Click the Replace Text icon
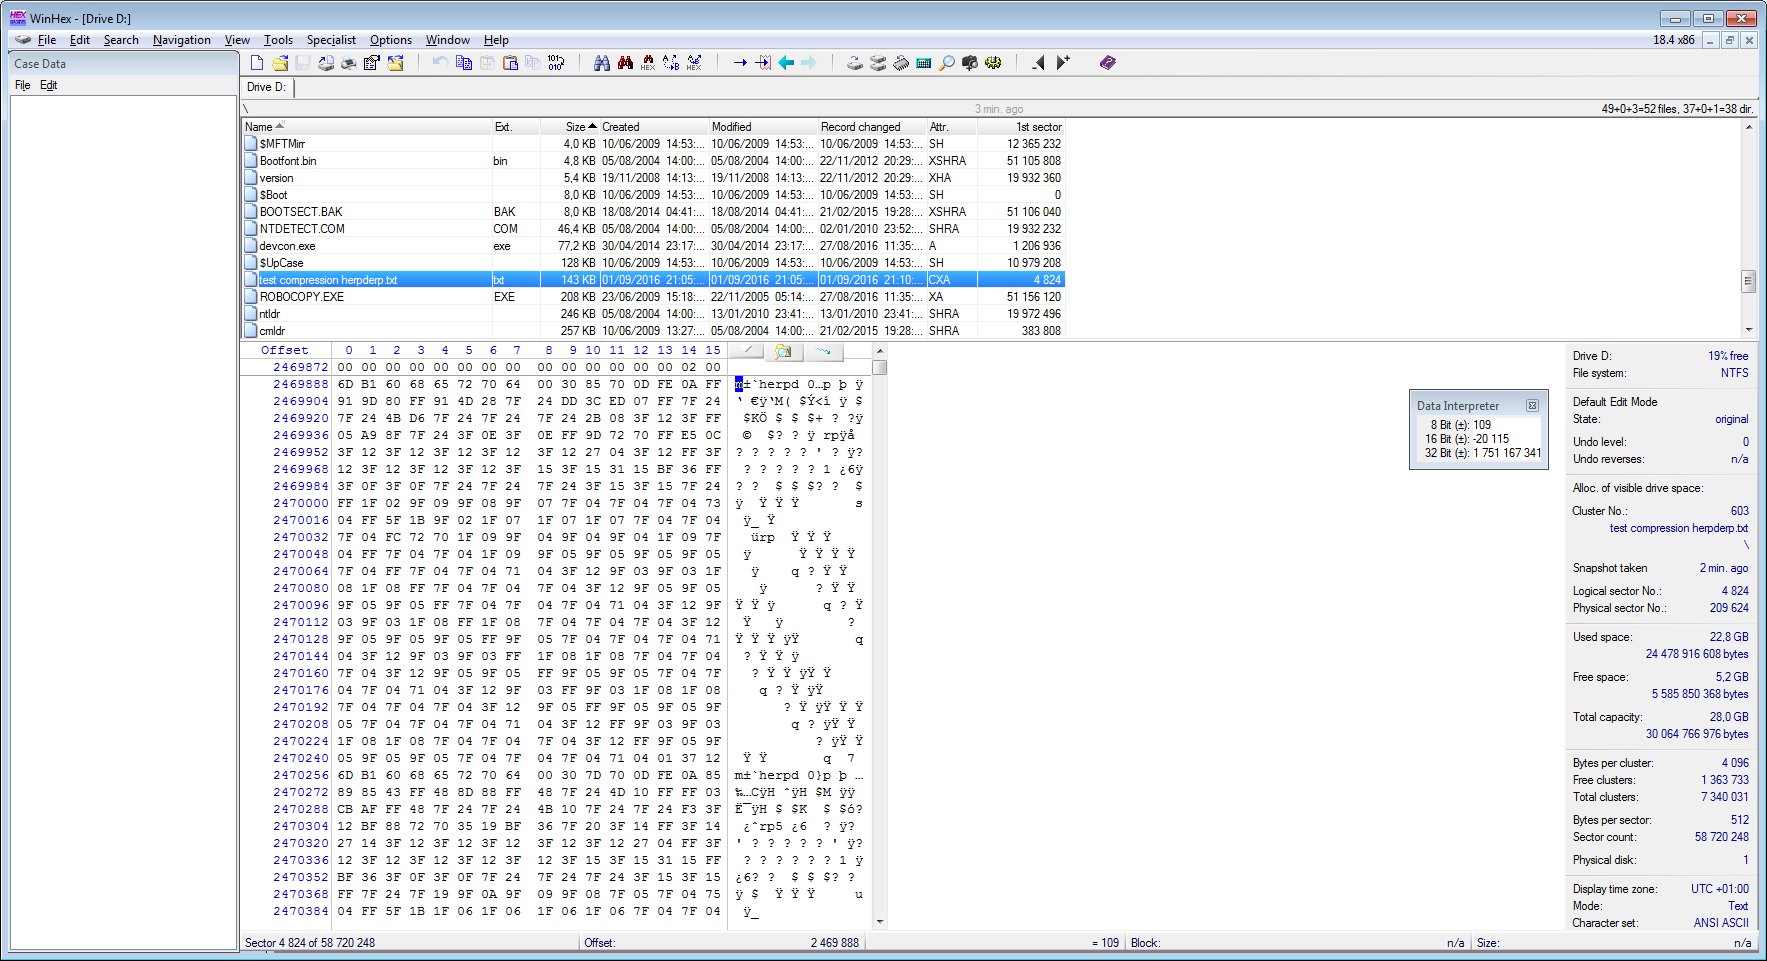 [671, 63]
